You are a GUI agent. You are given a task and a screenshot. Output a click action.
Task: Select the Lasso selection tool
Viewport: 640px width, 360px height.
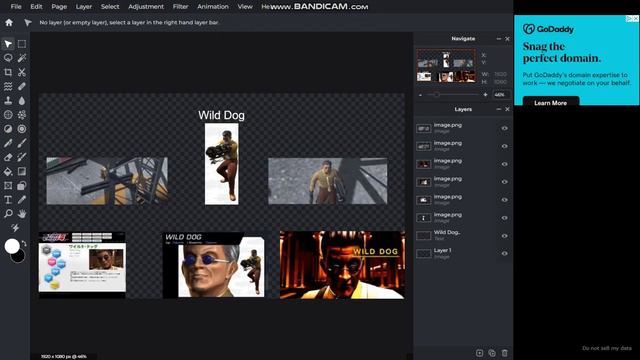[8, 58]
